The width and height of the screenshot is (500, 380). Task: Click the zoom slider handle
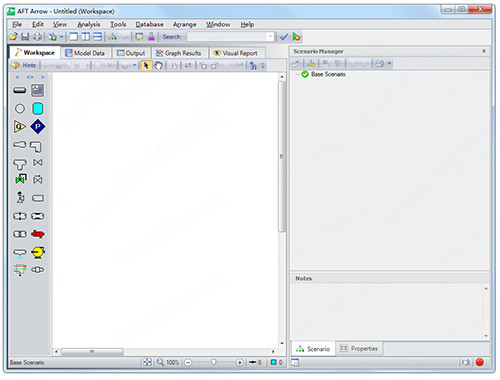213,362
